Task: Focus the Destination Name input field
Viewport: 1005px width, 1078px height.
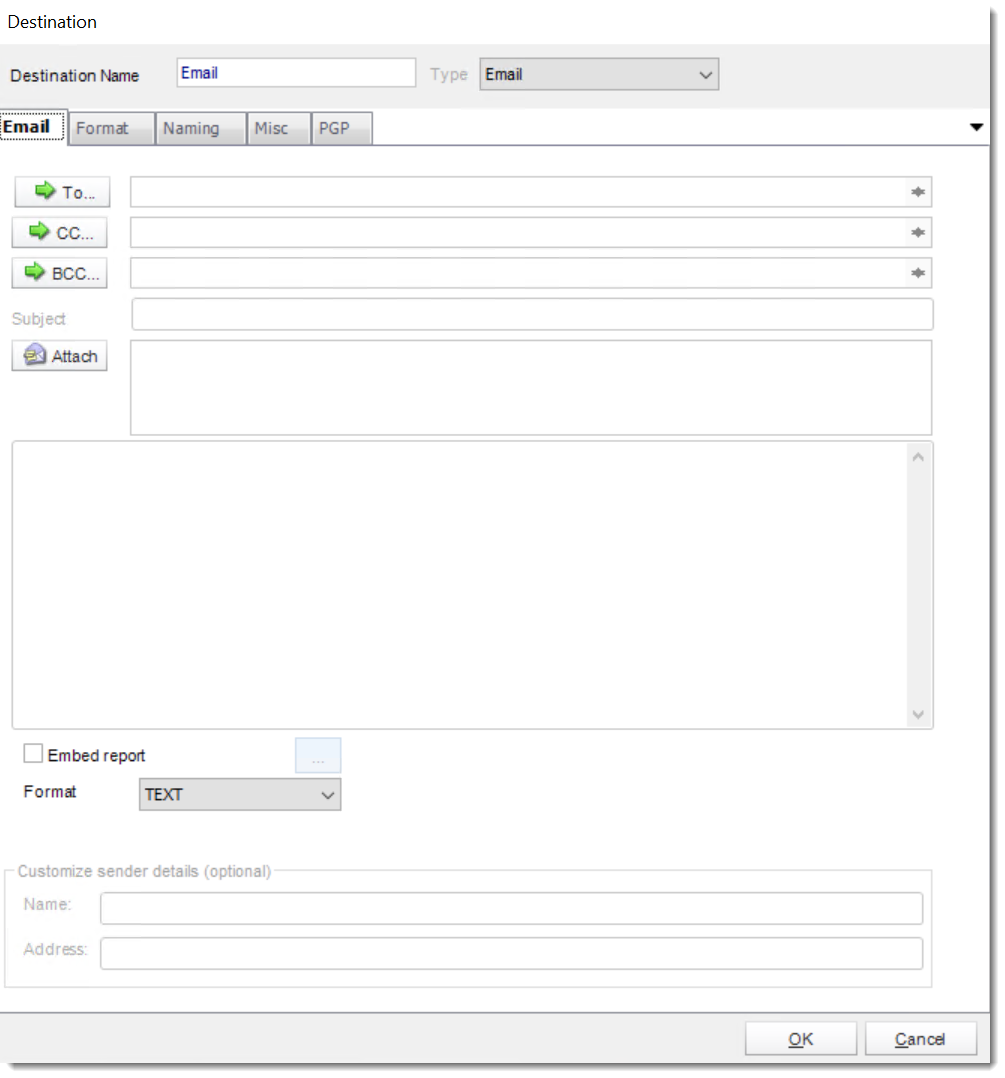Action: [296, 73]
